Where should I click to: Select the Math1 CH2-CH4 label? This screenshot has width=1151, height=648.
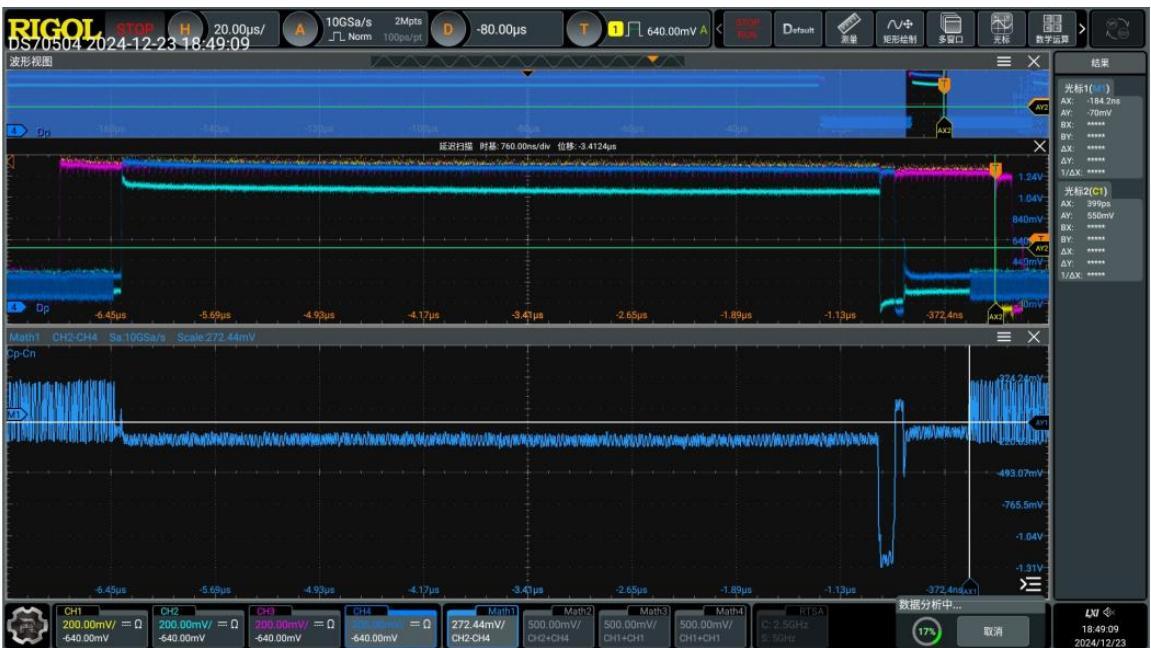coord(482,625)
